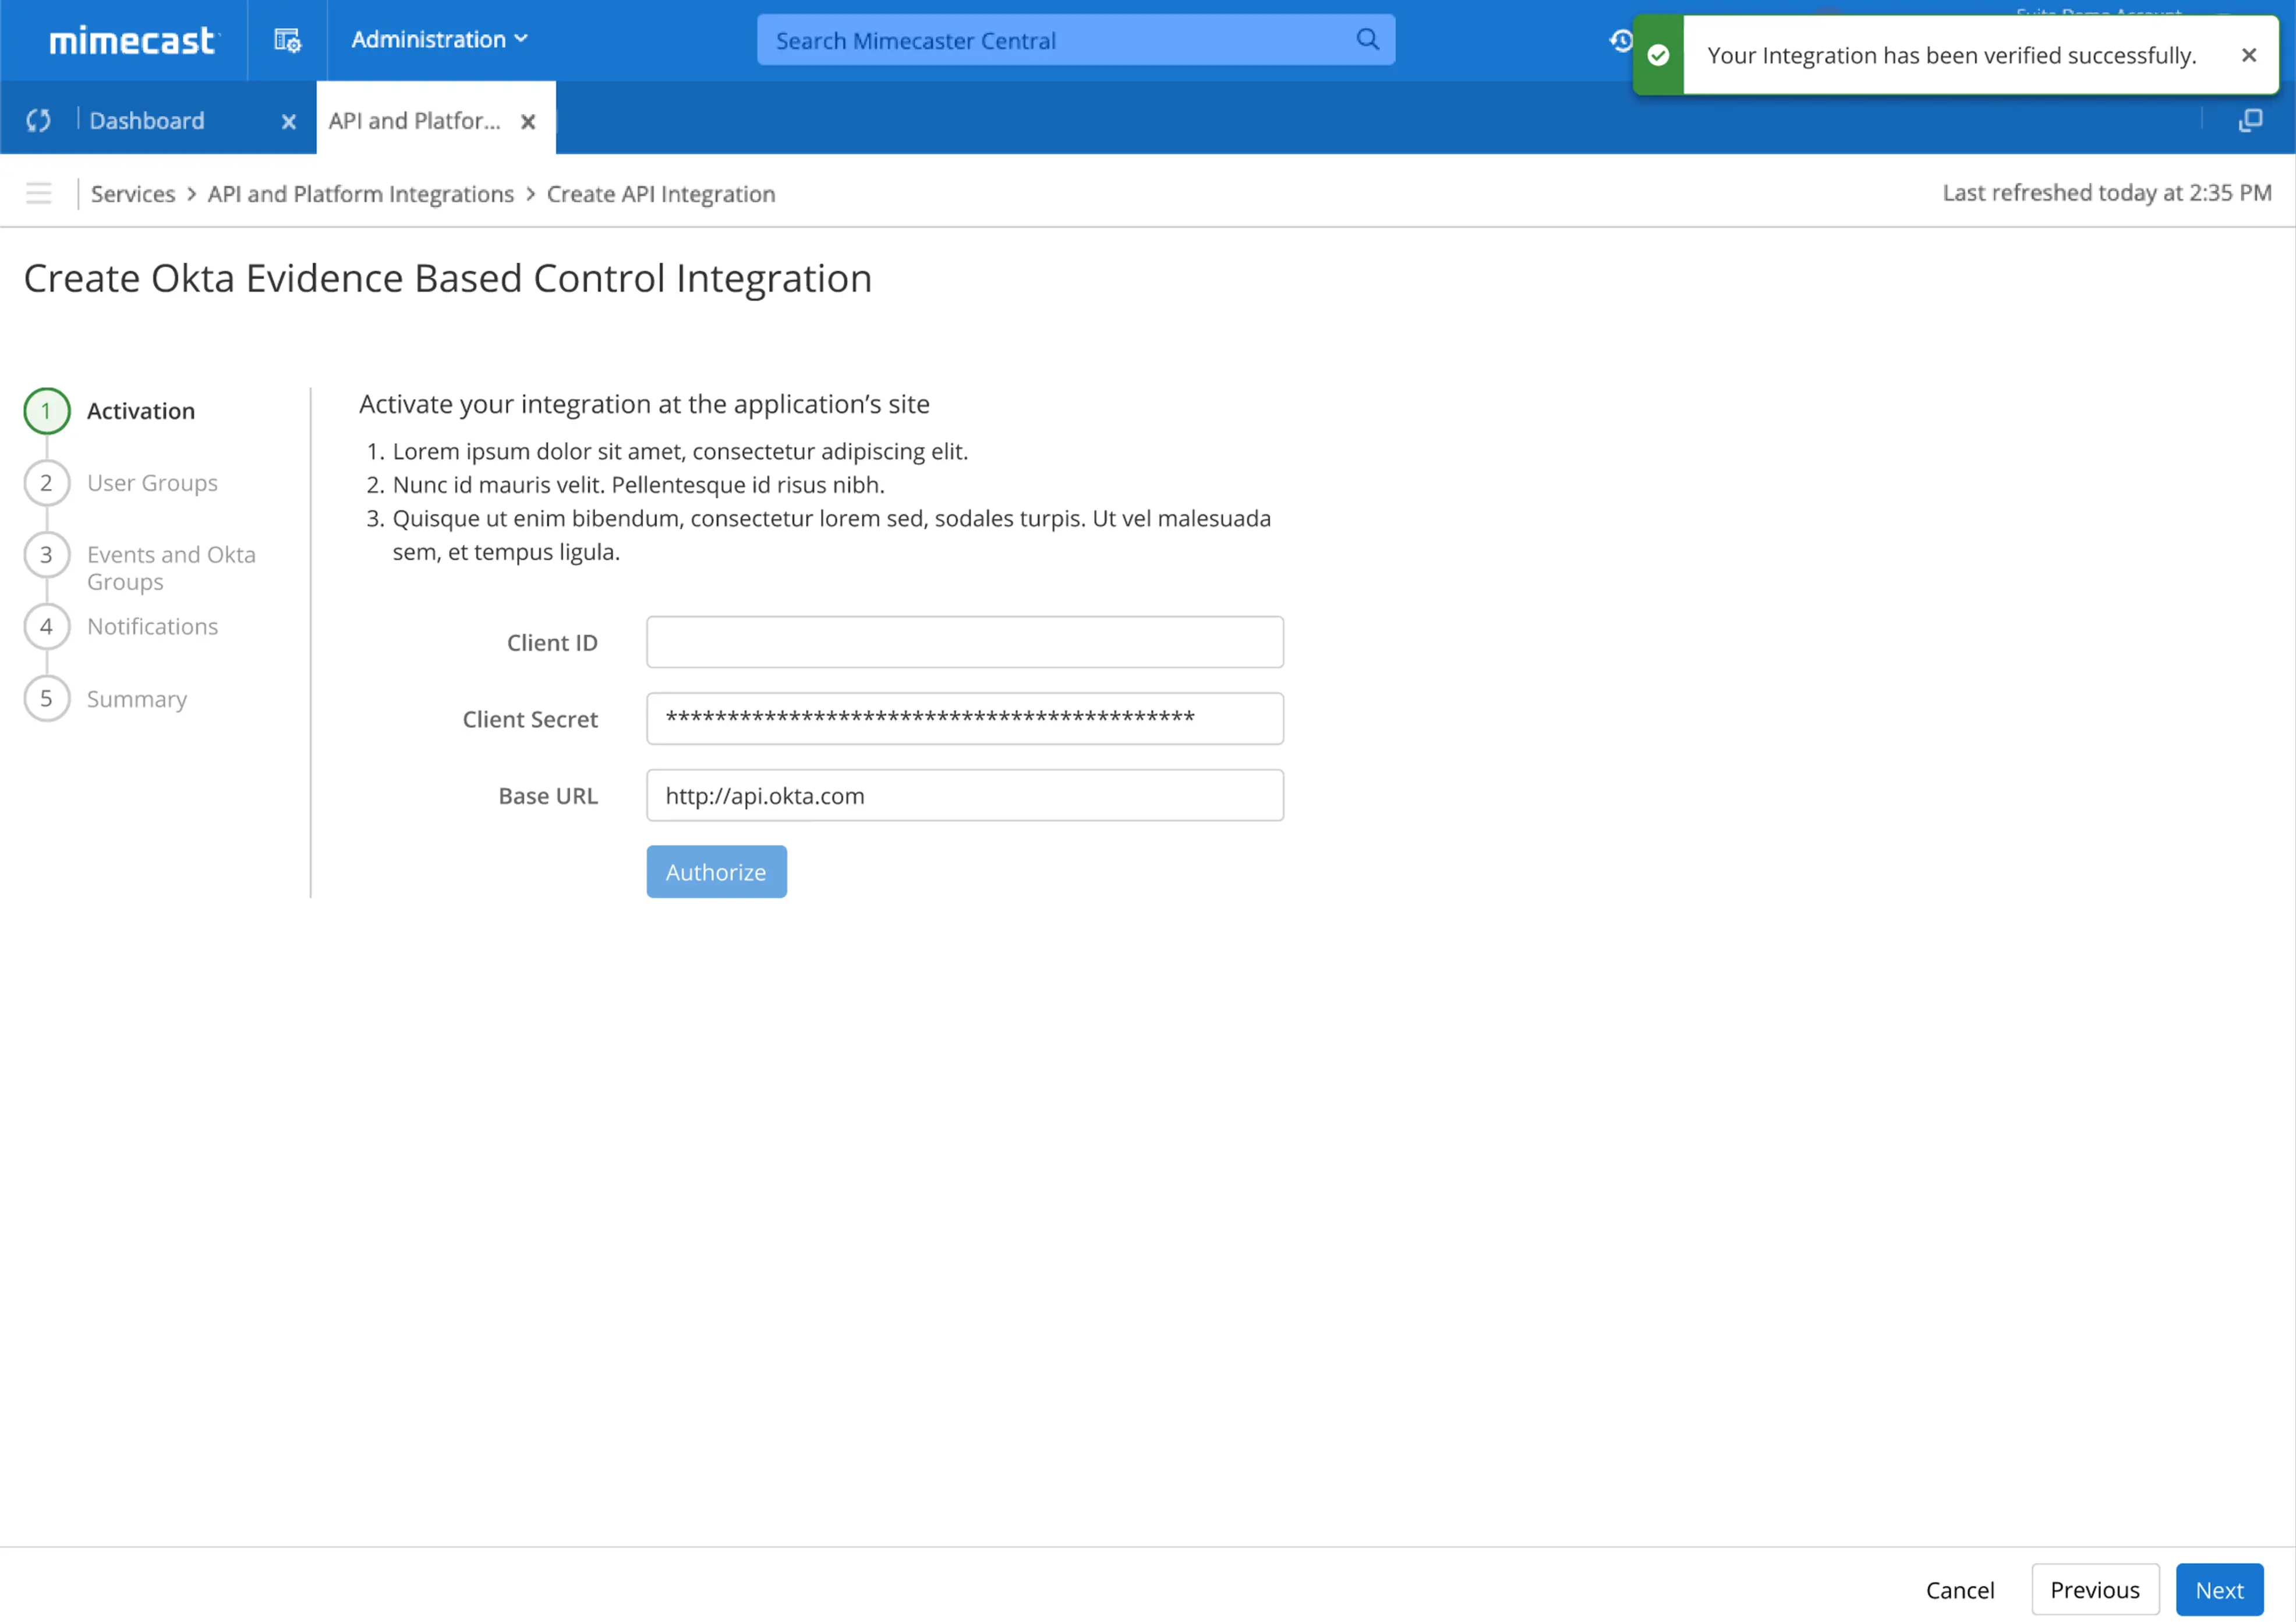Click the Client Secret input field
Viewport: 2296px width, 1622px height.
[965, 719]
